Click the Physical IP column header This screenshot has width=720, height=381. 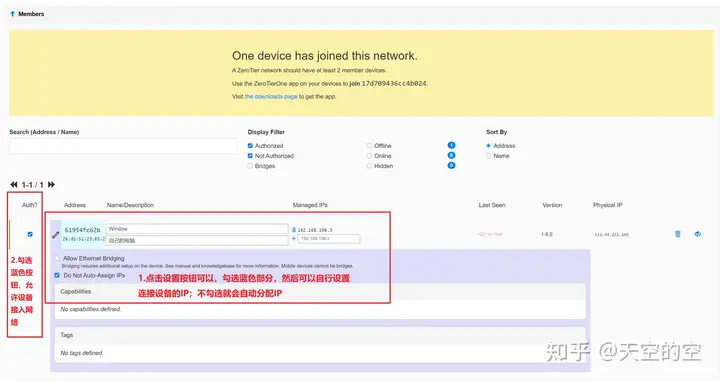[x=608, y=205]
